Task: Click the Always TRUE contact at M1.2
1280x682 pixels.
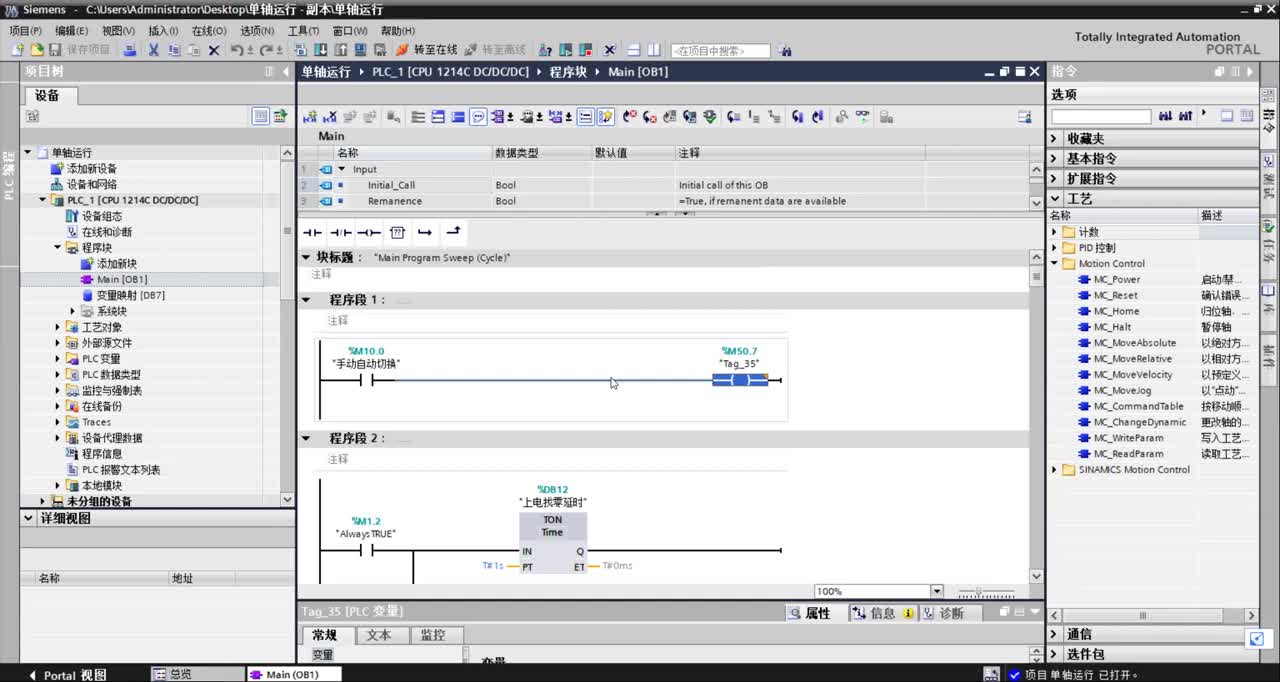Action: pos(366,550)
